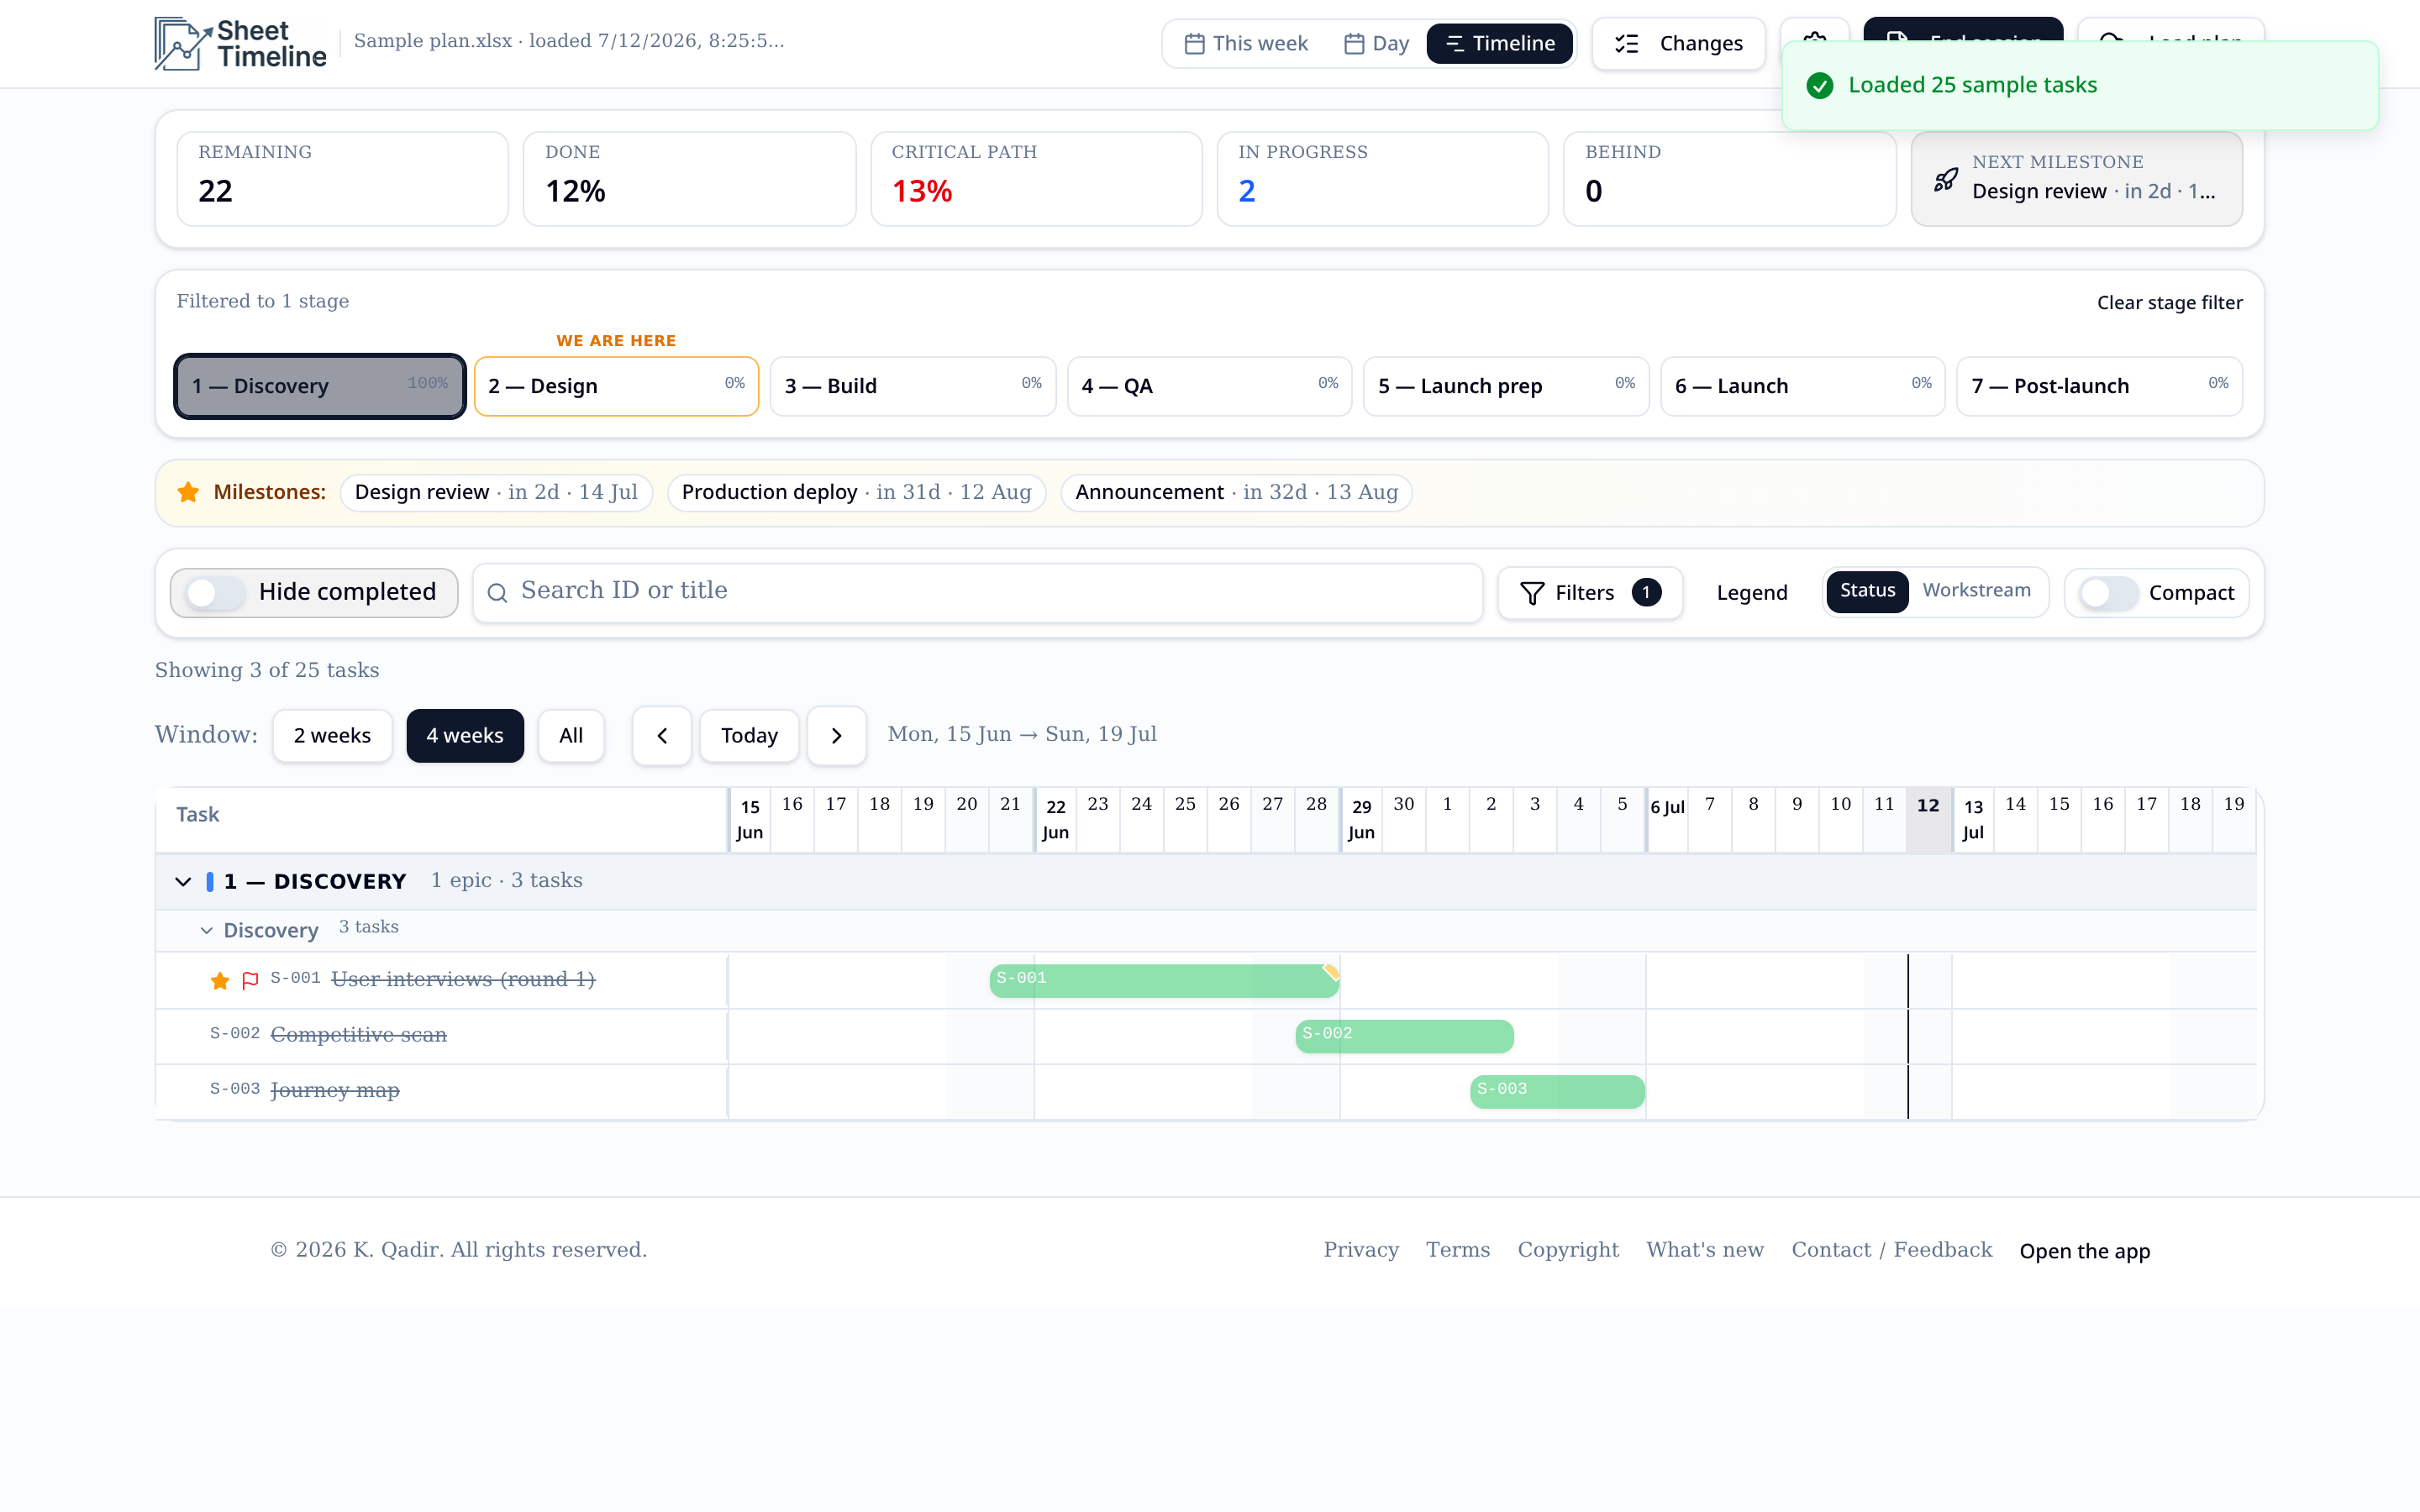
Task: Select the 4 — QA stage
Action: 1210,386
